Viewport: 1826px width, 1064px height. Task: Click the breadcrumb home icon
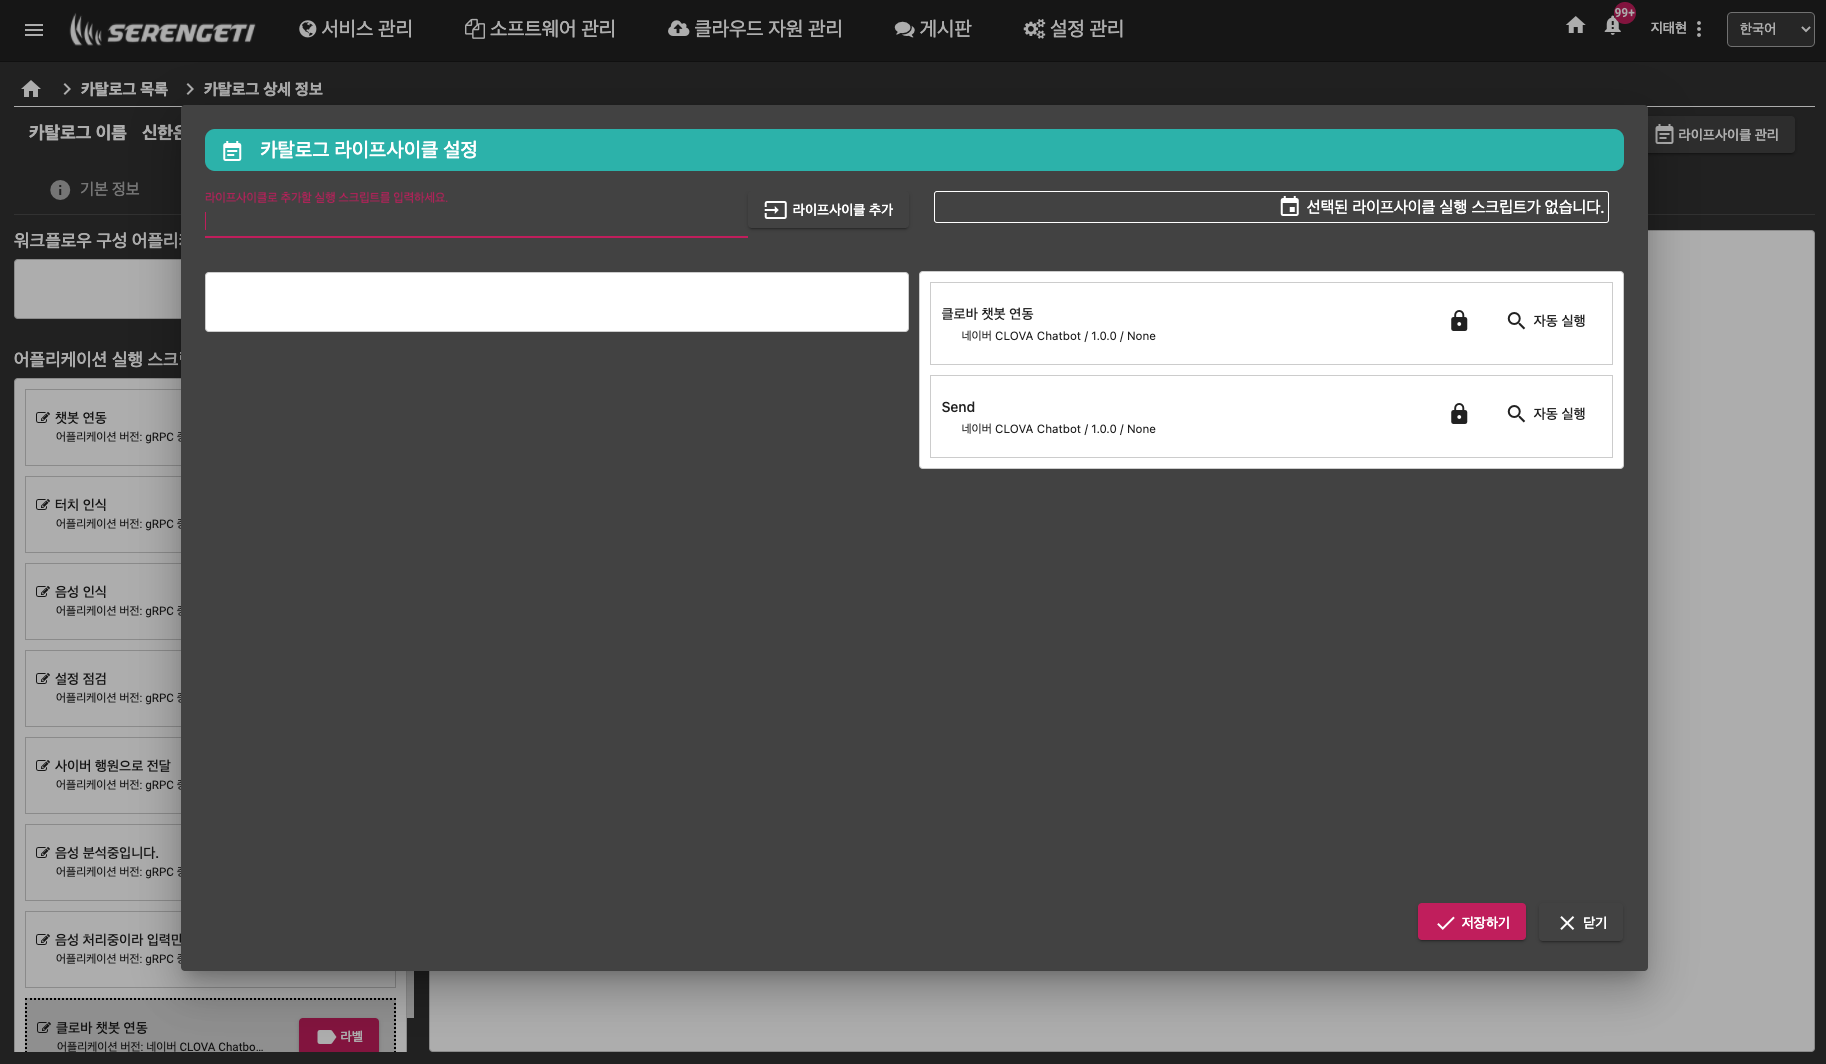coord(31,89)
